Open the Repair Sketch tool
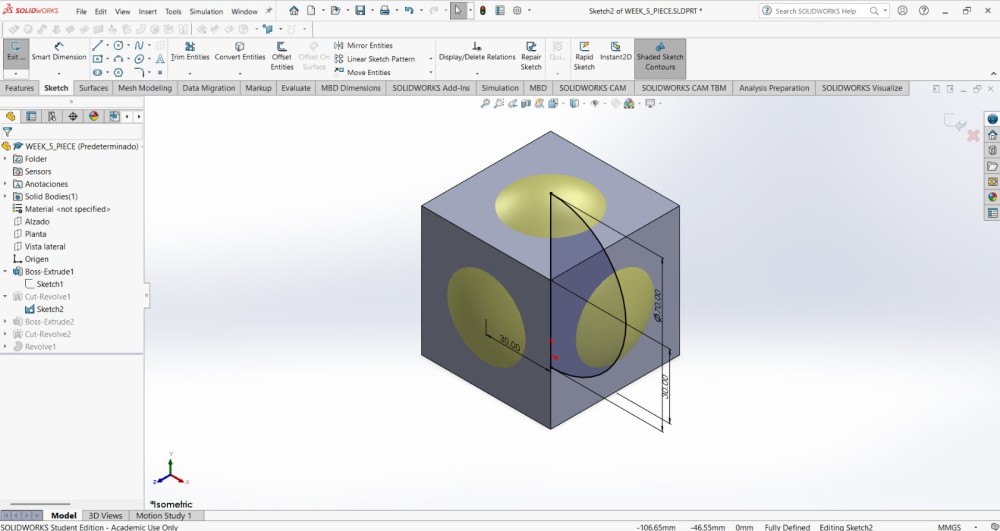The image size is (1000, 531). tap(531, 56)
